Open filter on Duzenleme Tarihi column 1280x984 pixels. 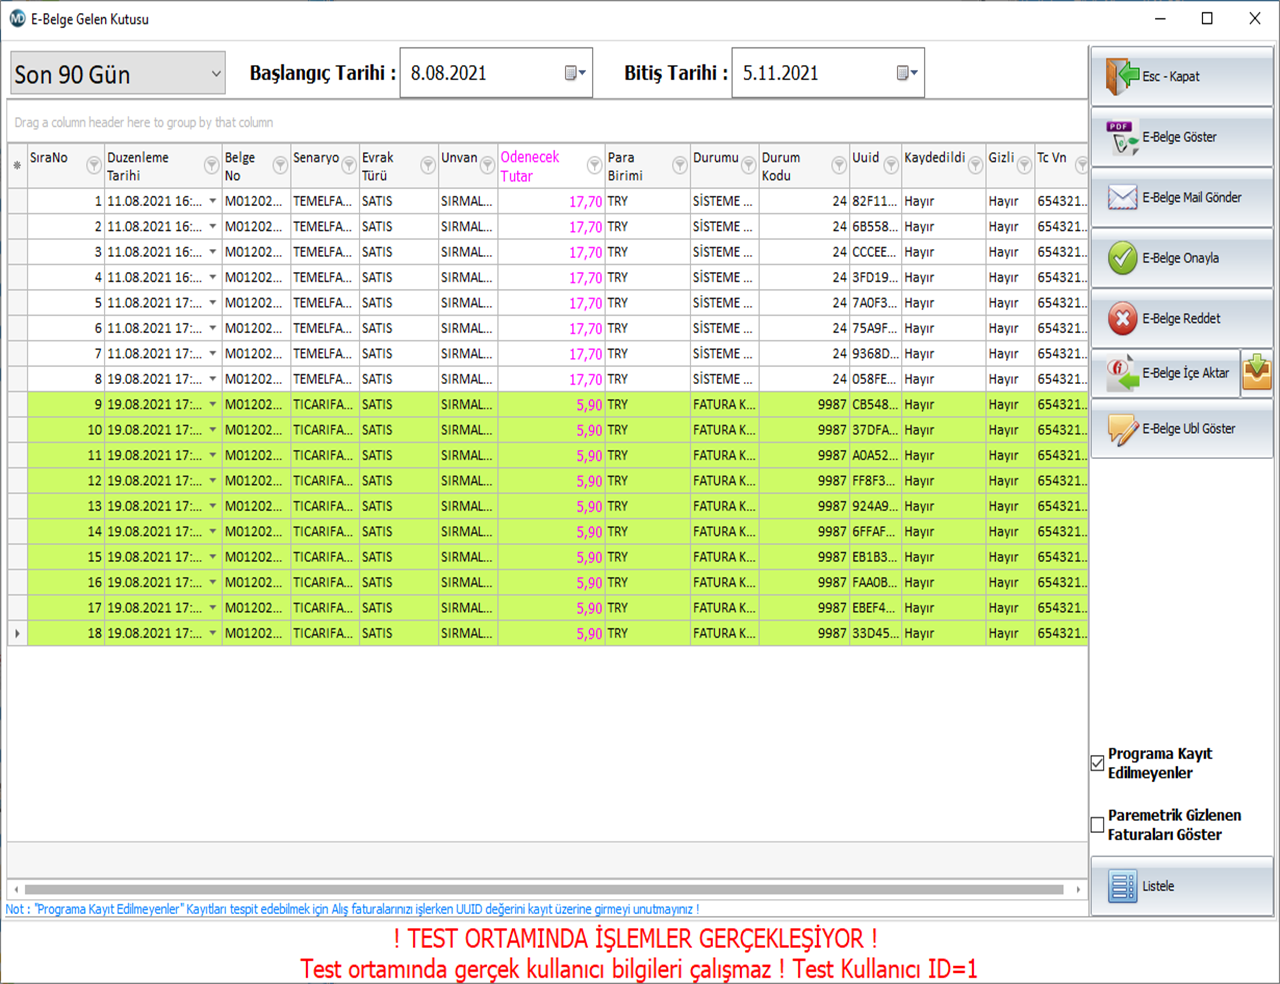click(x=211, y=165)
